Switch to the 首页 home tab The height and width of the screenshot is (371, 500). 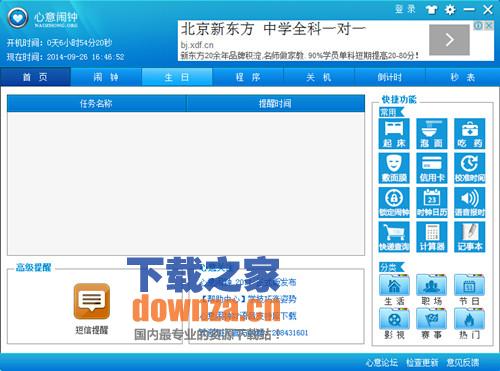(35, 77)
